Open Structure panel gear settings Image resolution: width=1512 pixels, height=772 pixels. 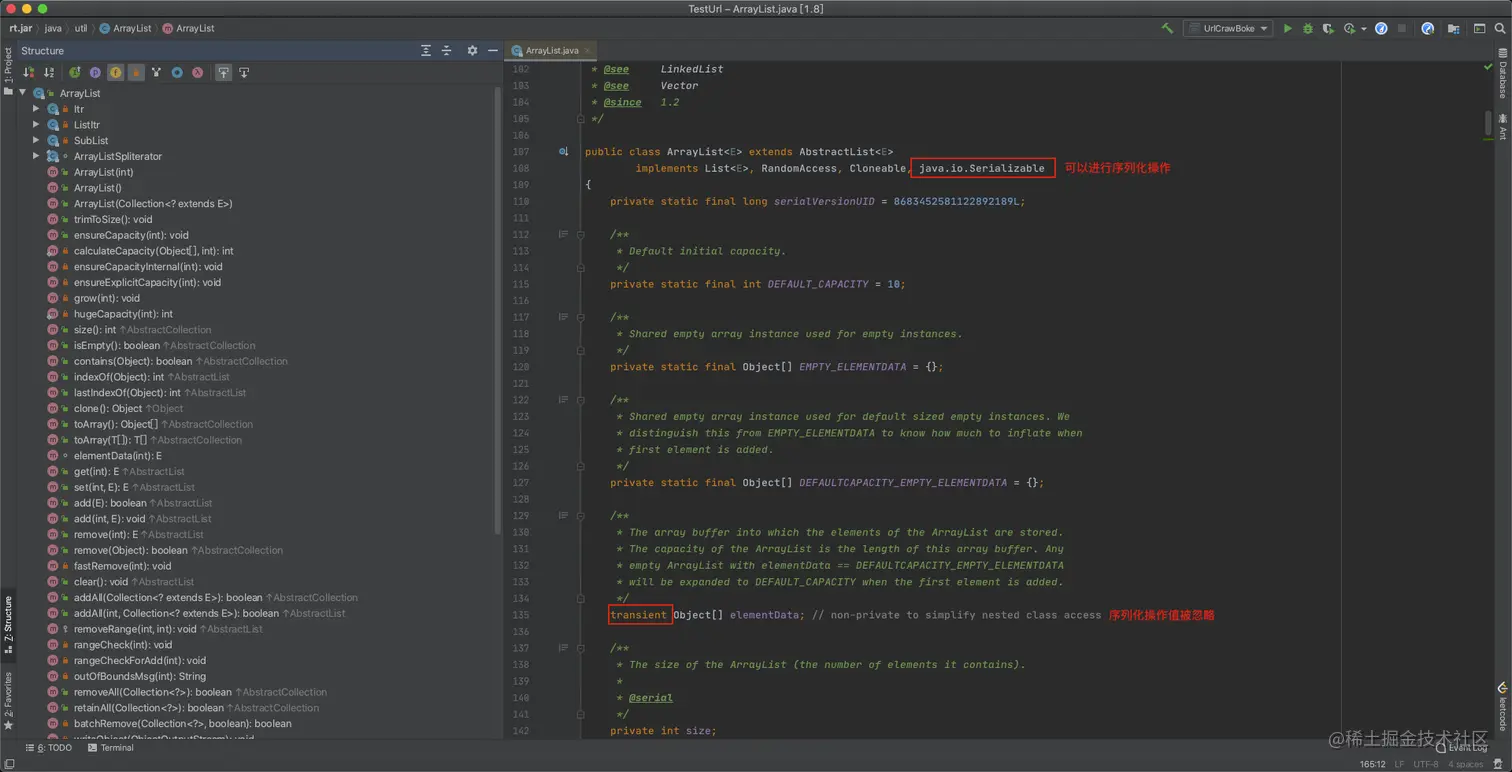pos(472,51)
